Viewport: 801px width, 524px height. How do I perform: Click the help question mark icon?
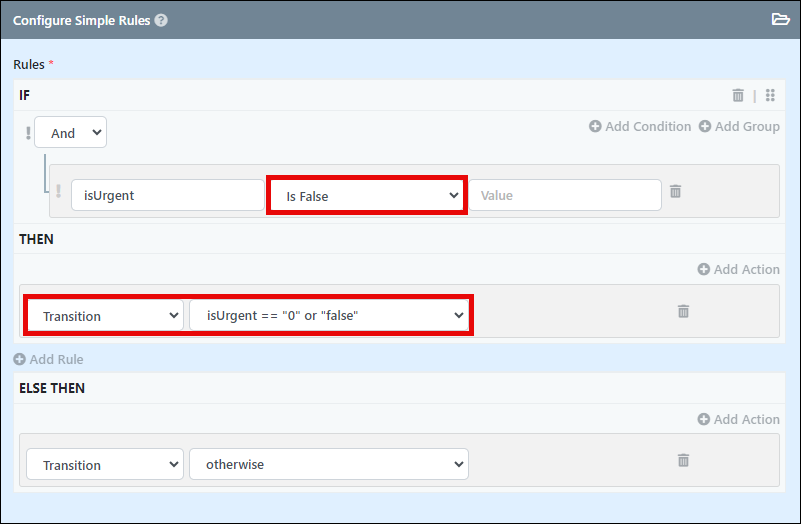pos(161,20)
